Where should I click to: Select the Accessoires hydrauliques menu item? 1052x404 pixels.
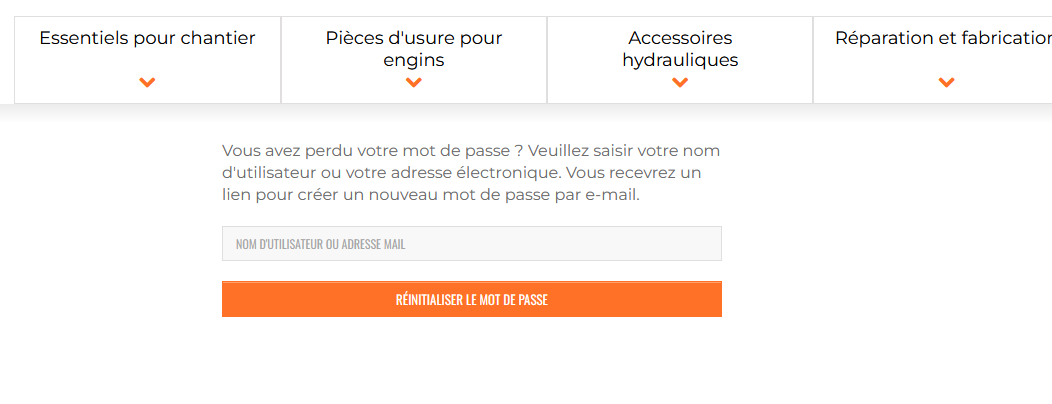pyautogui.click(x=680, y=49)
